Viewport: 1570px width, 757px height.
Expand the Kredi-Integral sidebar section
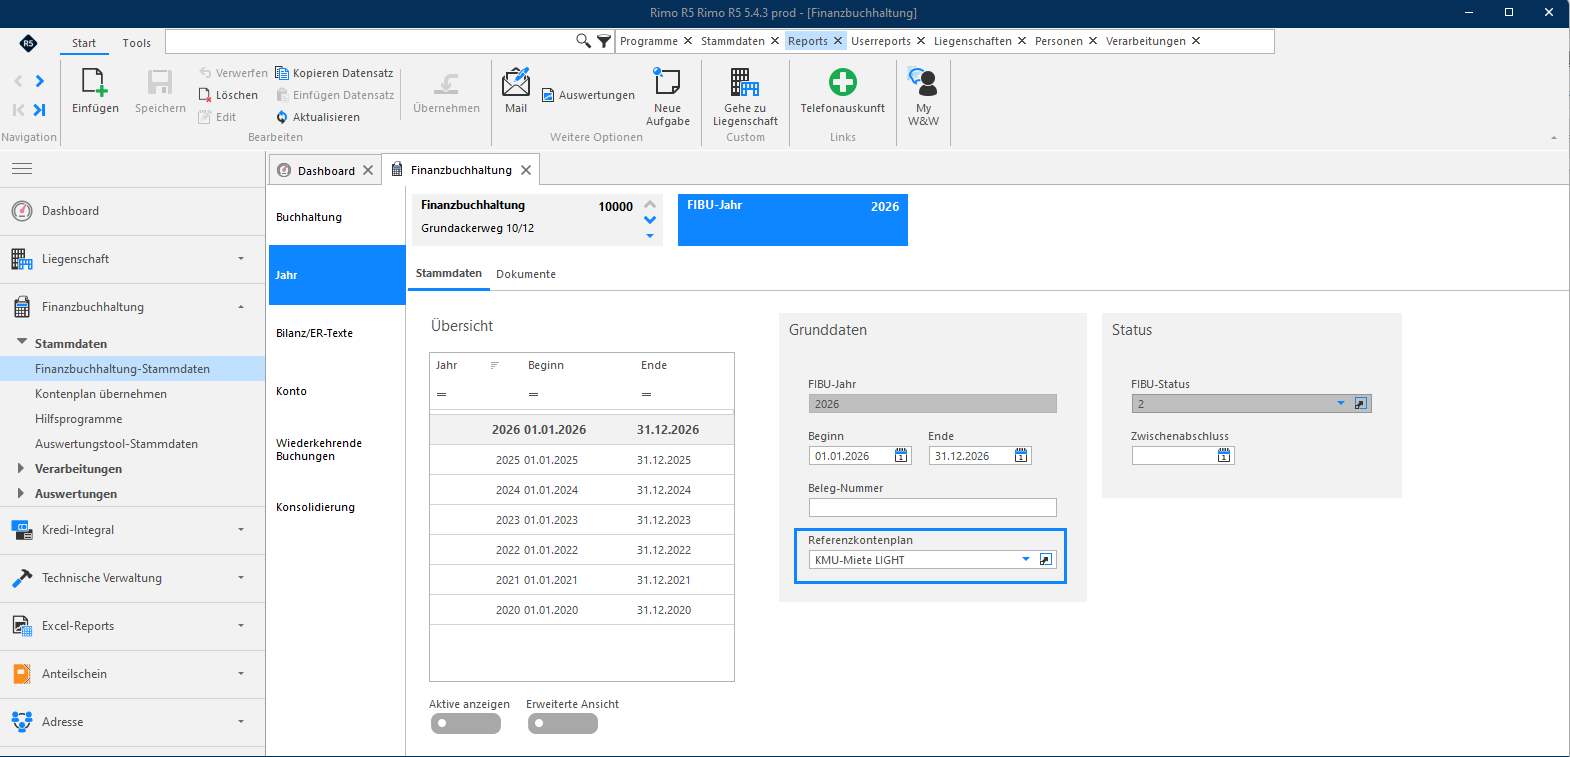133,530
